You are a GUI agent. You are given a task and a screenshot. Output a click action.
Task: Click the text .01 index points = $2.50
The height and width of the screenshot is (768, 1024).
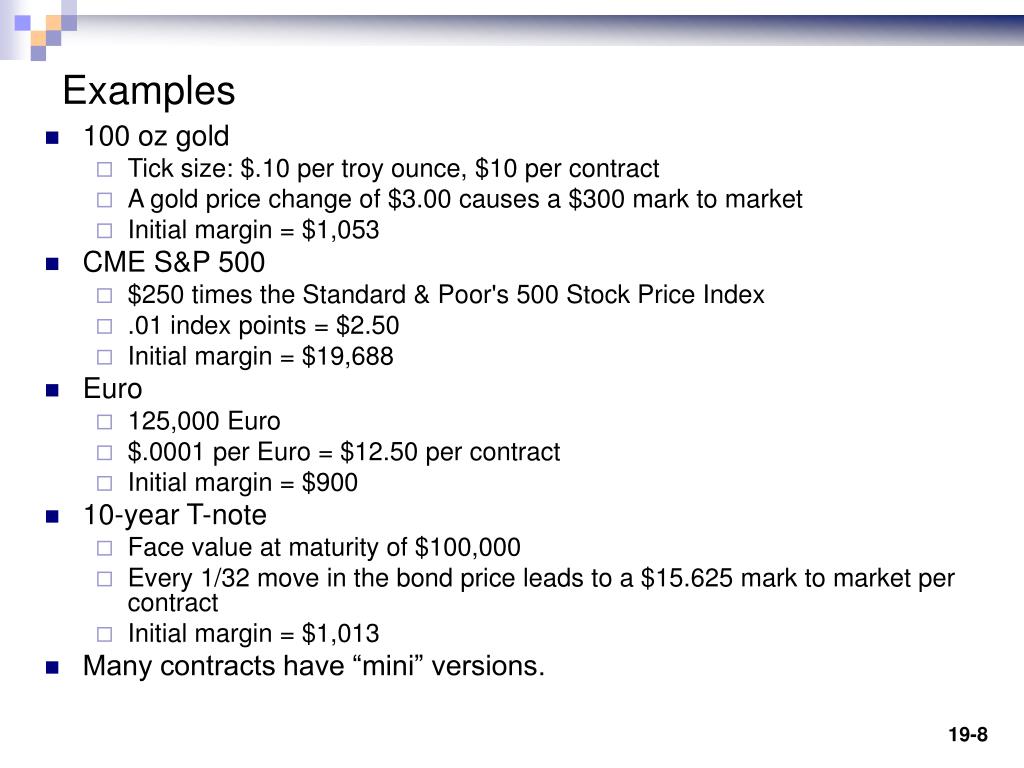263,325
